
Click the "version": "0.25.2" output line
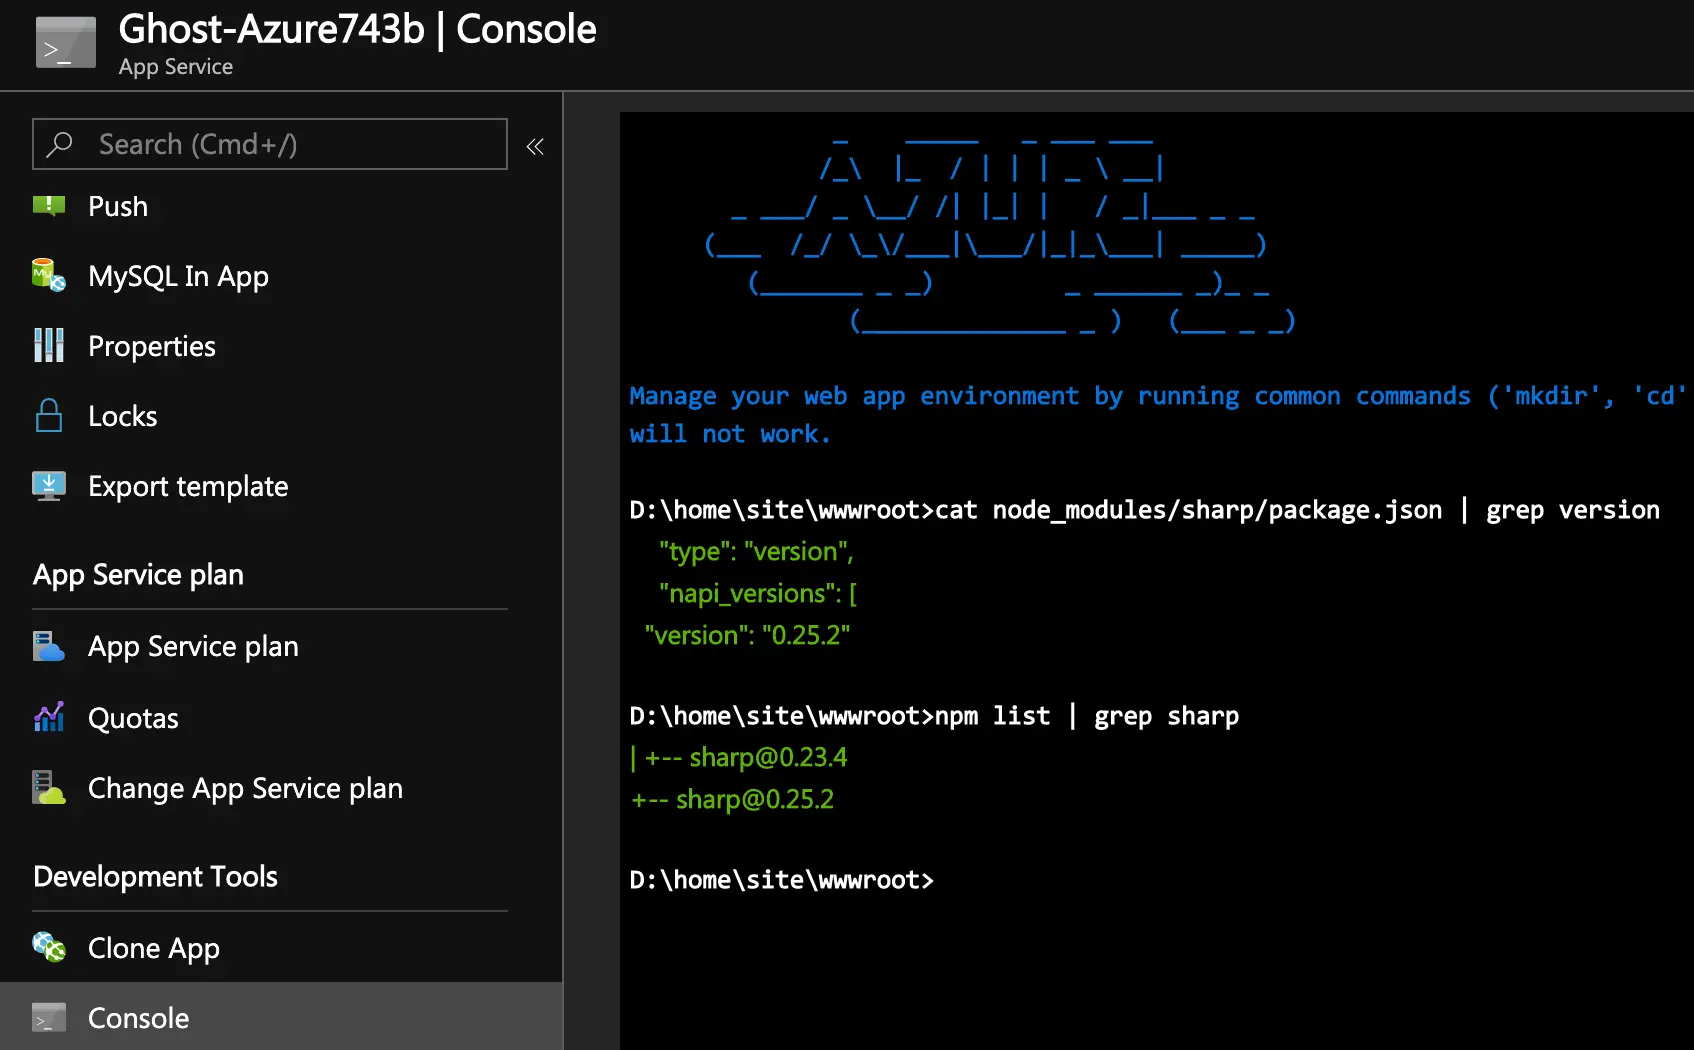point(747,636)
